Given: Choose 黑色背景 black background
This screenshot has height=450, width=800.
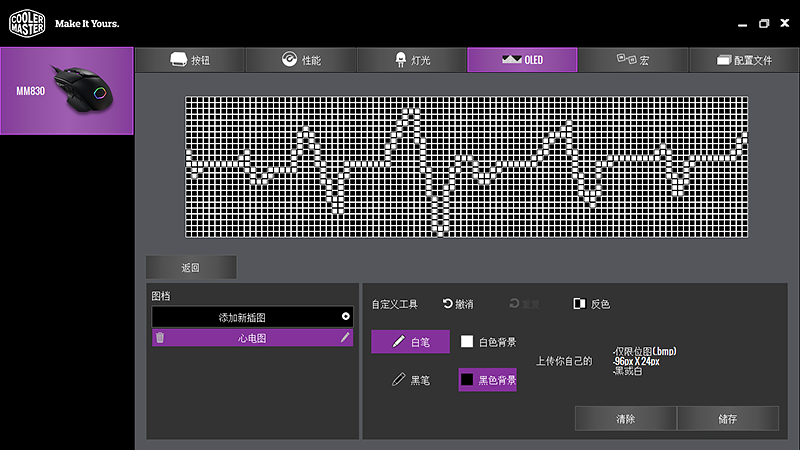Looking at the screenshot, I should tap(487, 380).
